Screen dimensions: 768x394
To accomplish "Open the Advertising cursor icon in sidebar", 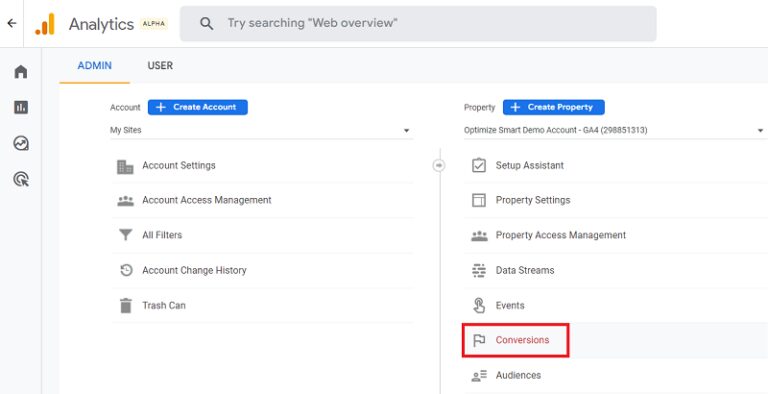I will point(21,179).
